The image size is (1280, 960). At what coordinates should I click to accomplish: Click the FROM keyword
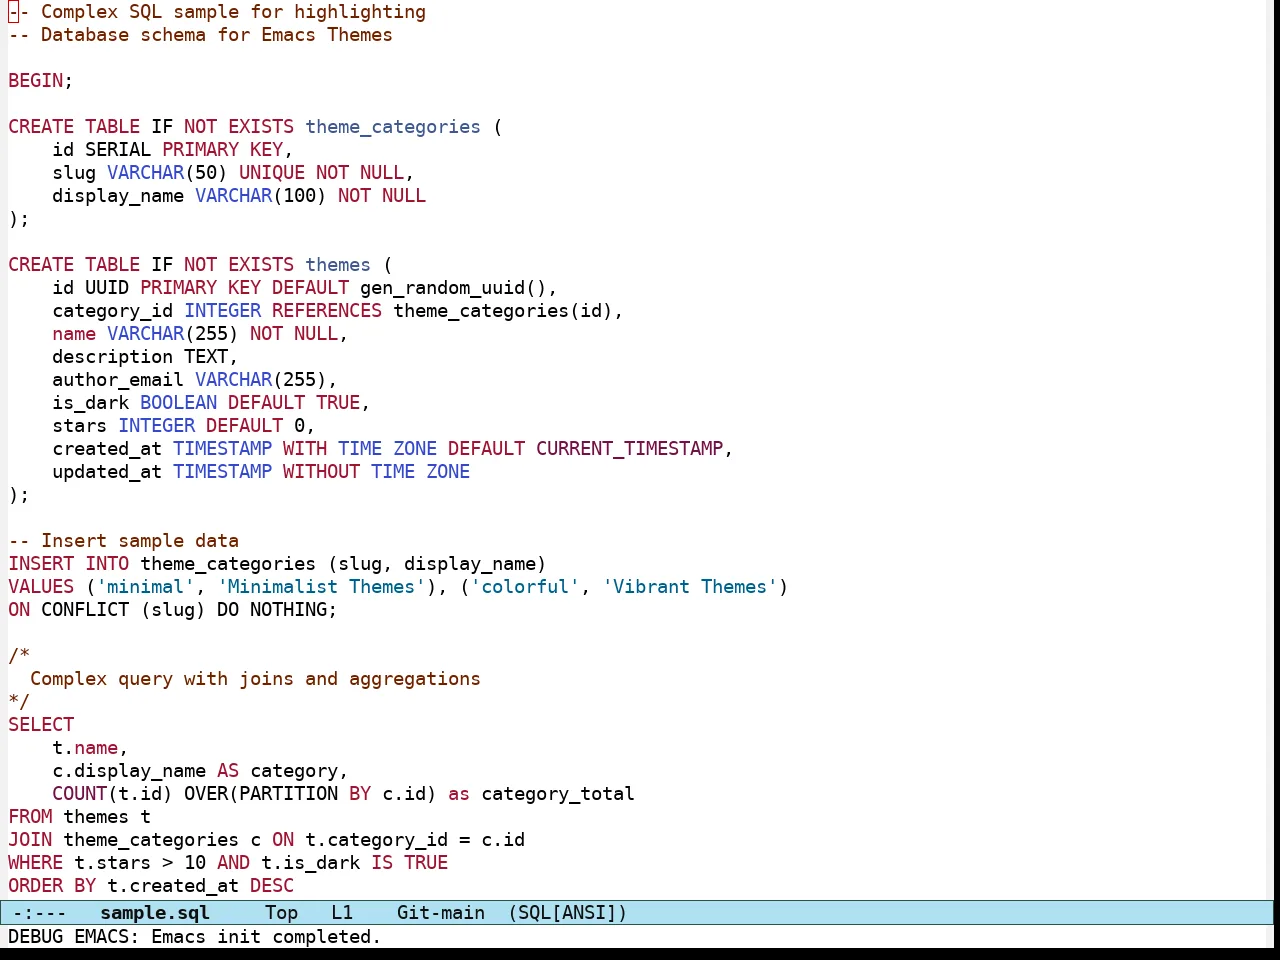click(x=30, y=817)
